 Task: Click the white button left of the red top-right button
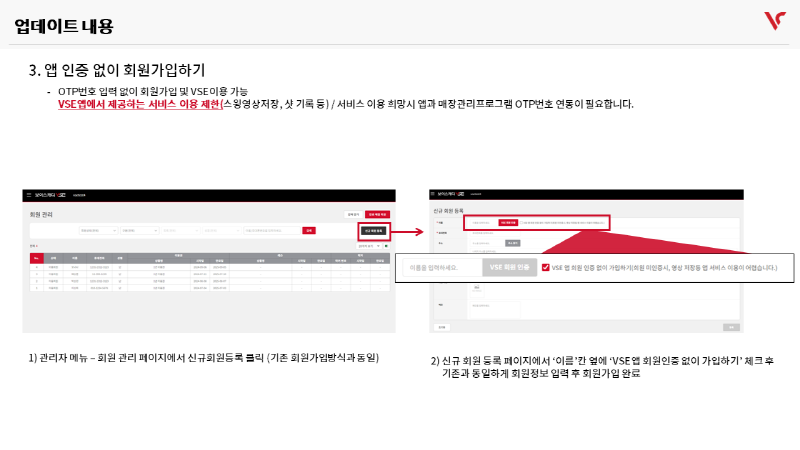[x=353, y=214]
